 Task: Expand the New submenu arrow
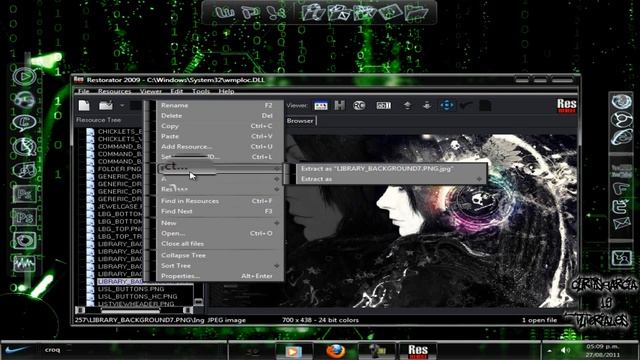[x=277, y=223]
